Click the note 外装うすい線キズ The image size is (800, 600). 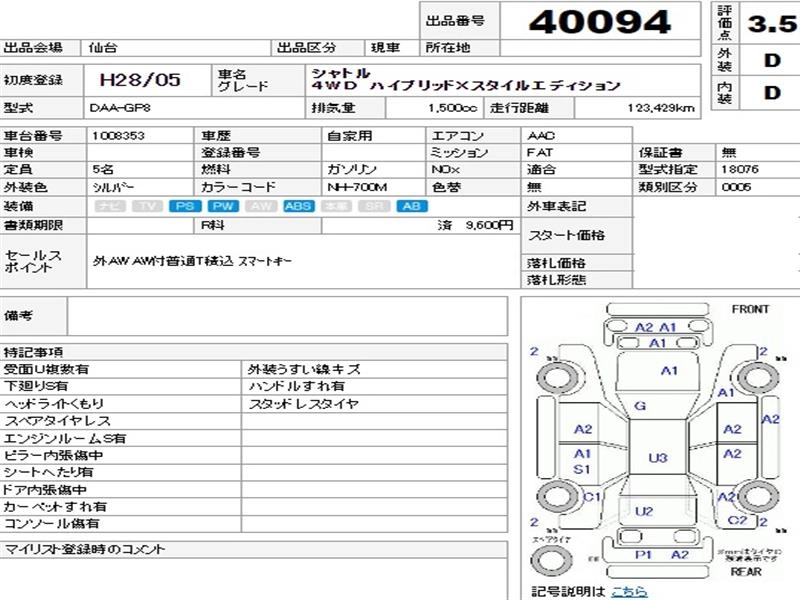click(x=305, y=369)
